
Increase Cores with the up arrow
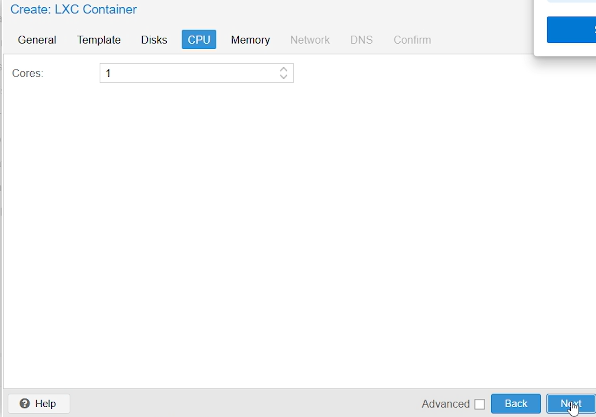(x=283, y=69)
